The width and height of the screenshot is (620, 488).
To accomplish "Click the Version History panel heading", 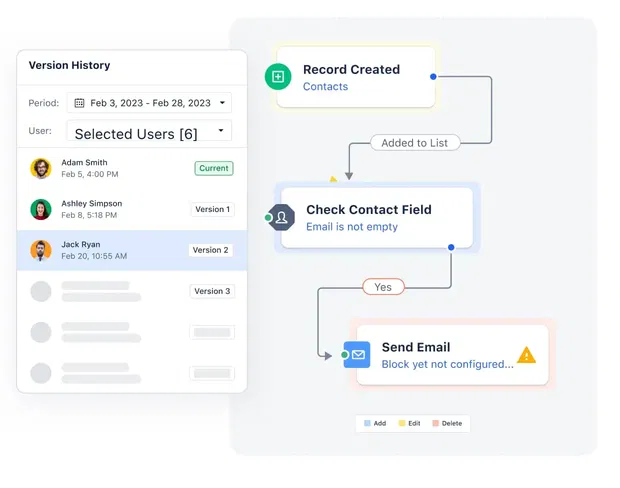I will click(x=70, y=65).
